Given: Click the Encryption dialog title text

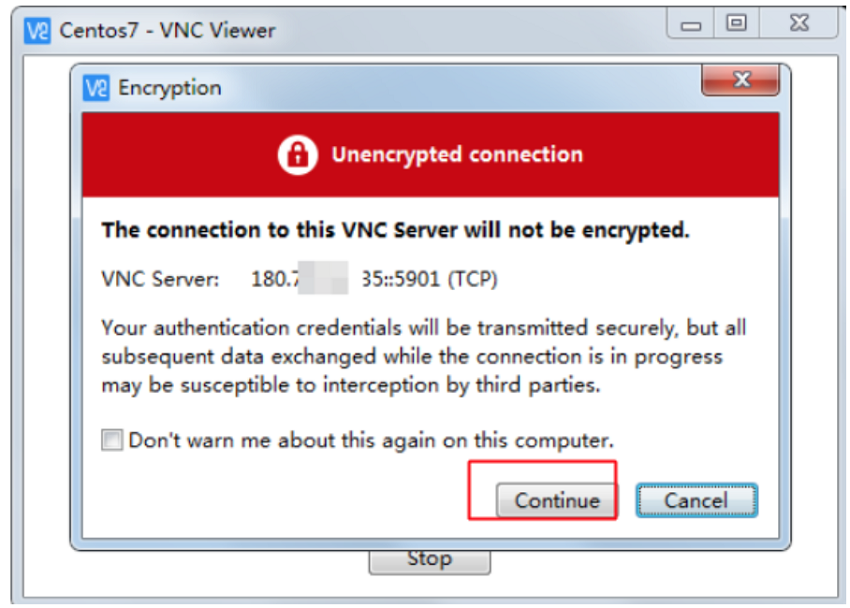Looking at the screenshot, I should pyautogui.click(x=170, y=88).
